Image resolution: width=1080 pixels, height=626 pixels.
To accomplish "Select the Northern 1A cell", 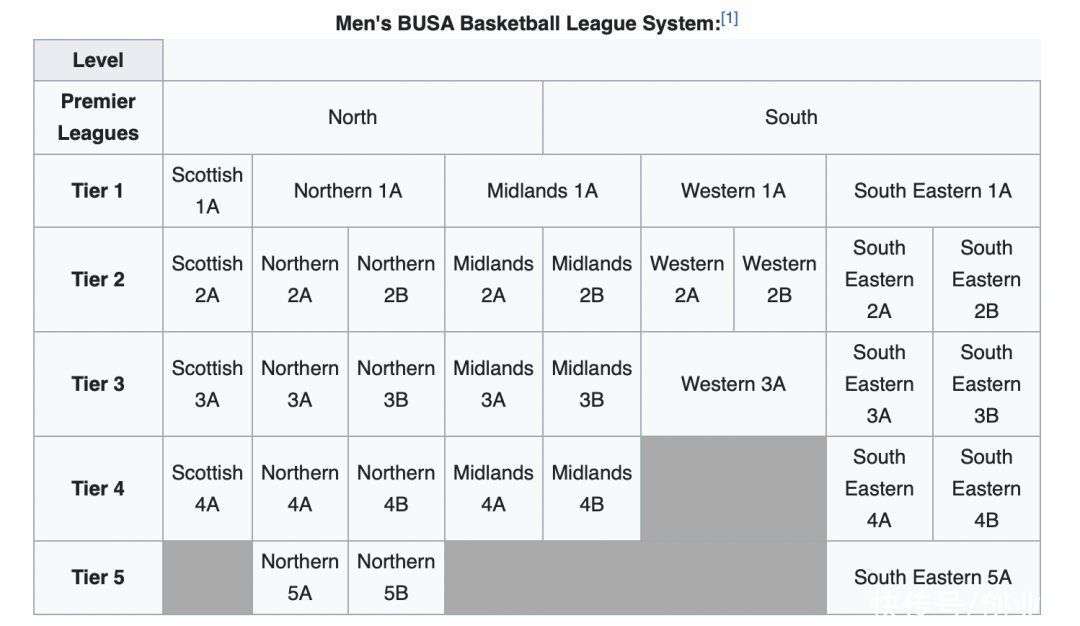I will [348, 190].
